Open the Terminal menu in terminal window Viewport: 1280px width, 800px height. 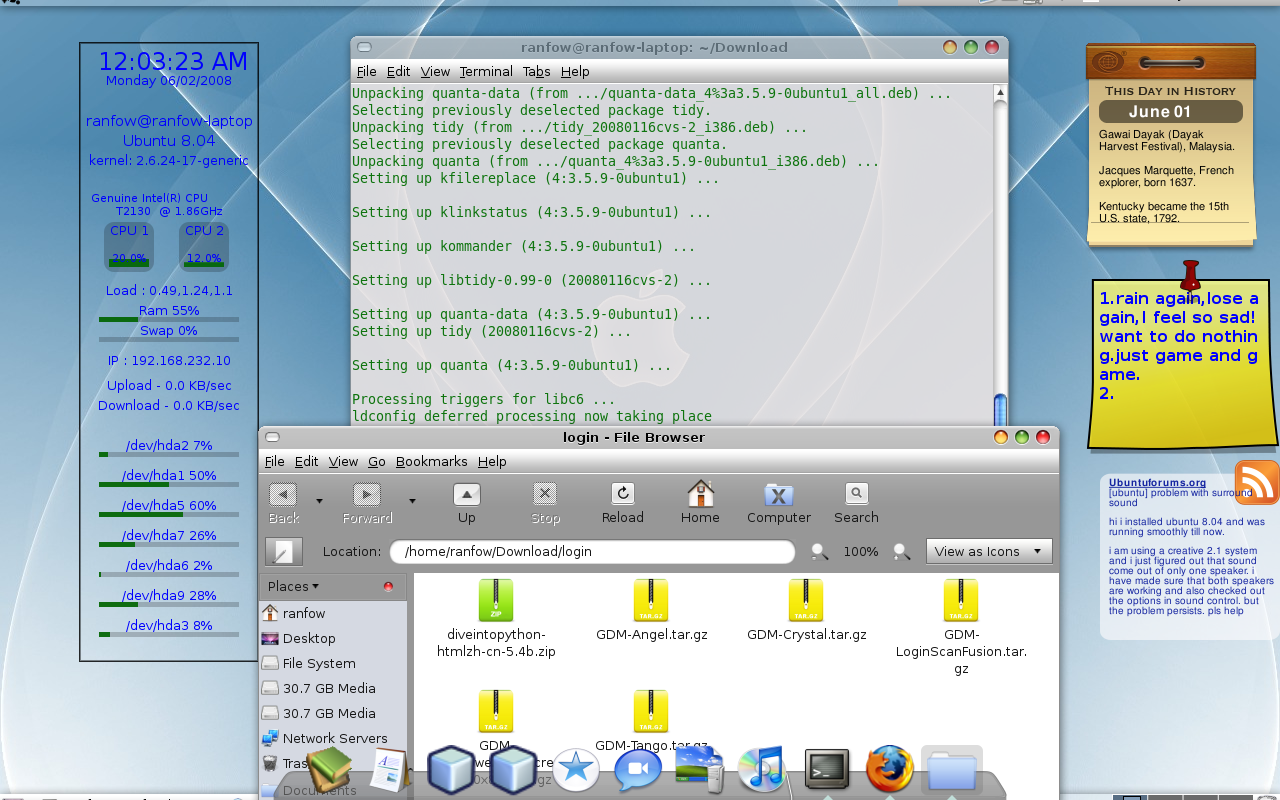click(x=486, y=71)
